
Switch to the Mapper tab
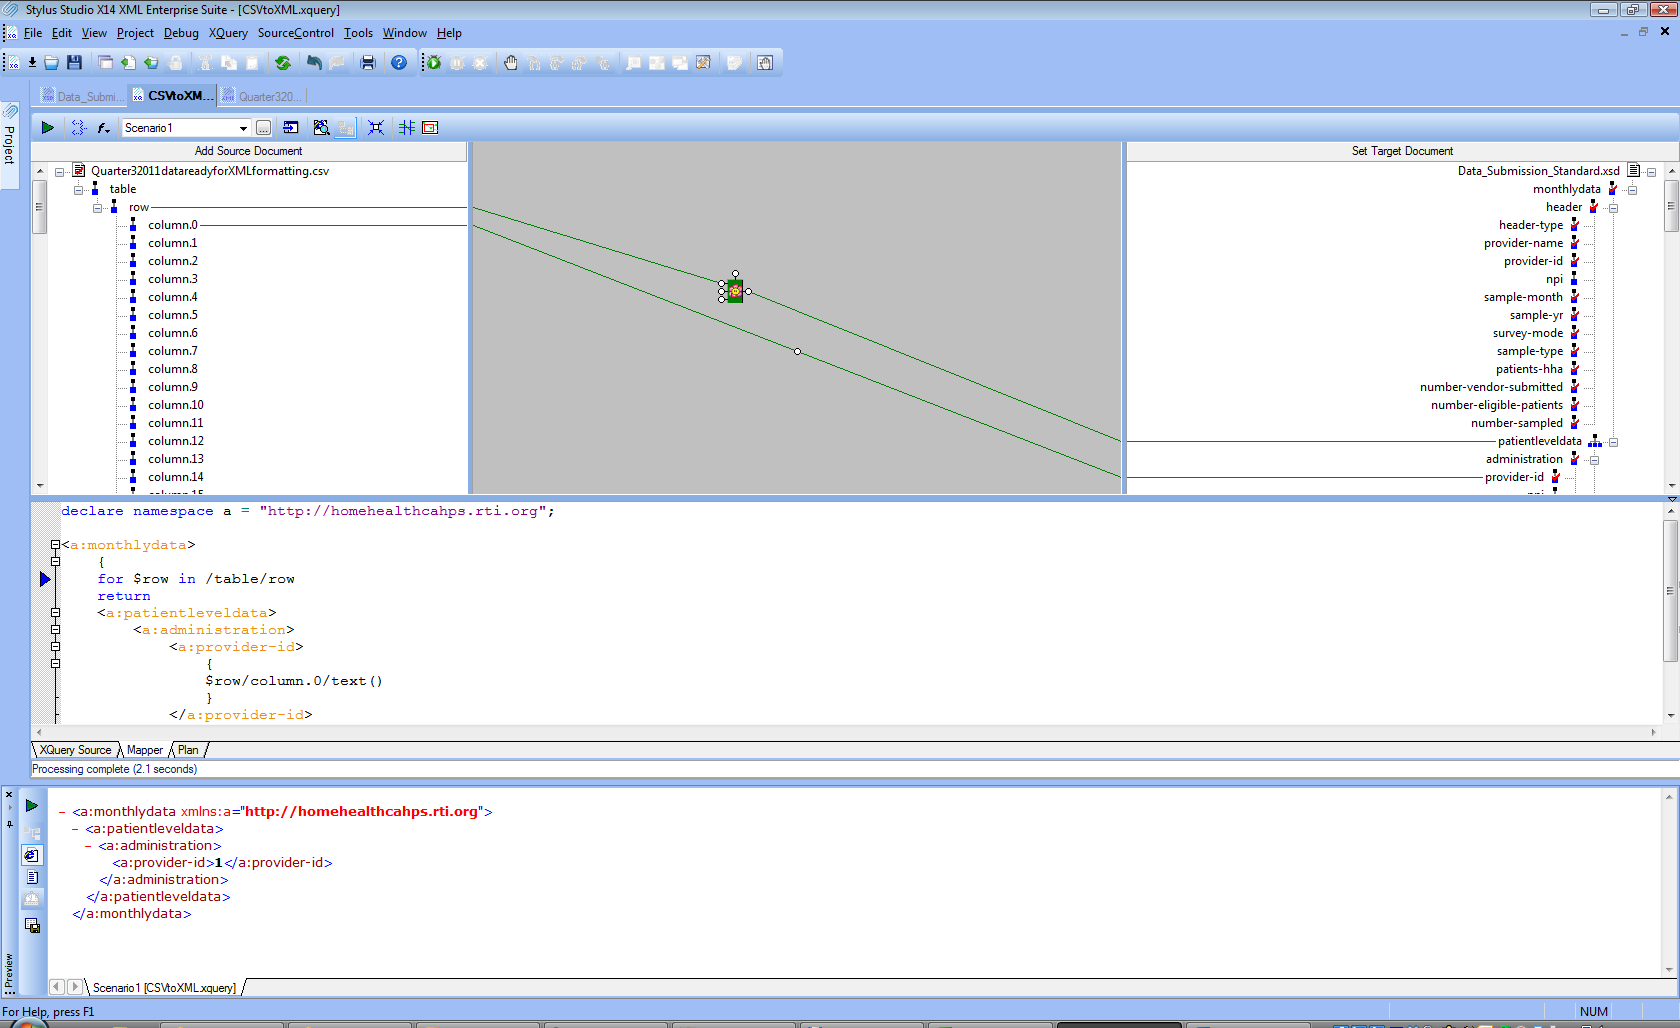click(x=144, y=750)
